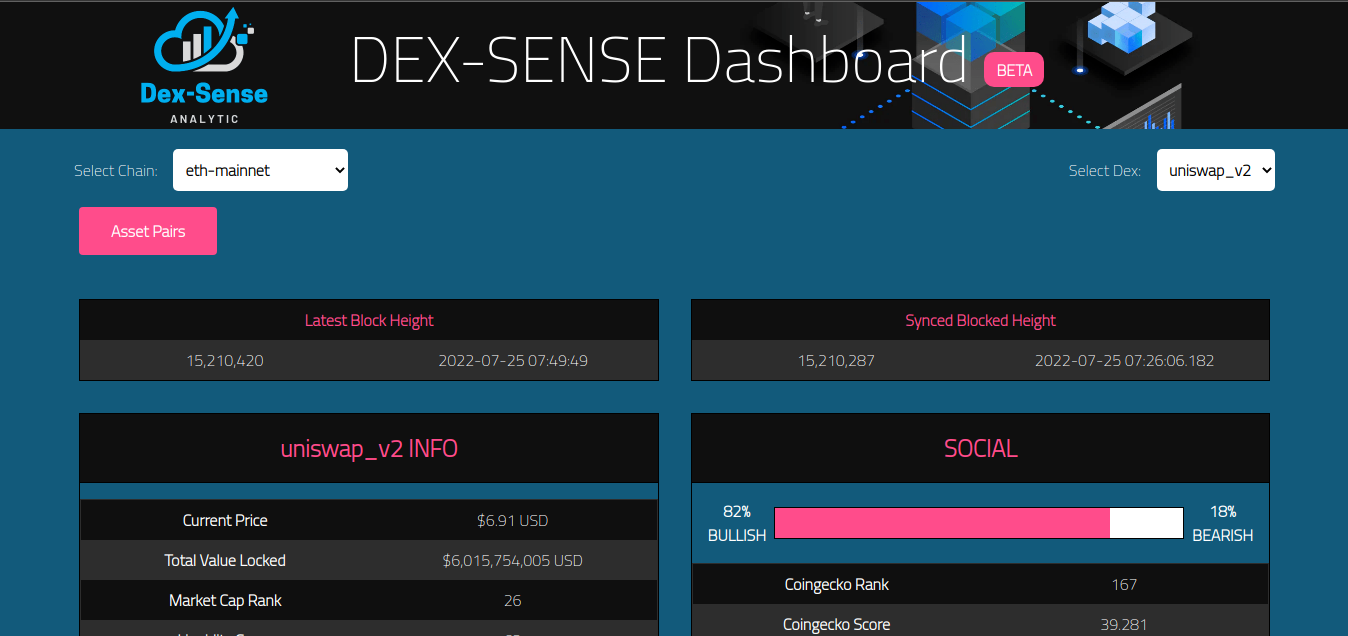The height and width of the screenshot is (636, 1348).
Task: Select the Market Cap Rank row
Action: coord(369,601)
